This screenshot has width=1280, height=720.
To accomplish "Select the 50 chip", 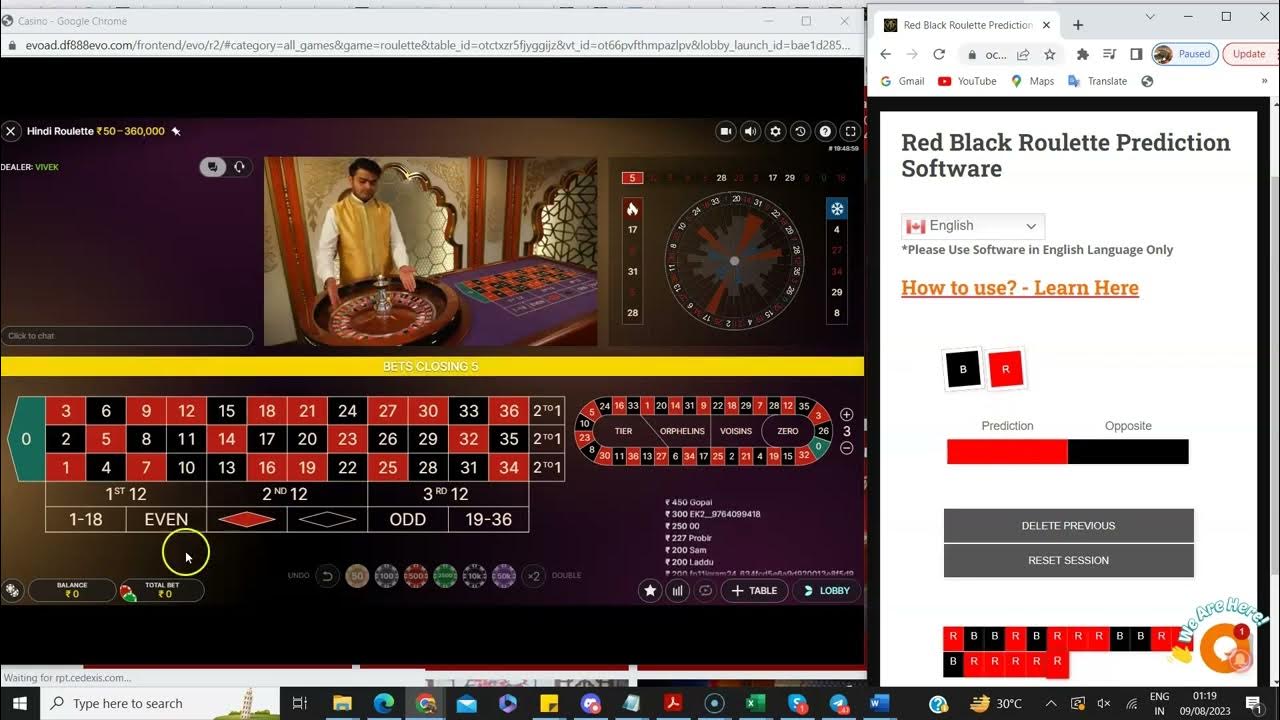I will coord(357,576).
